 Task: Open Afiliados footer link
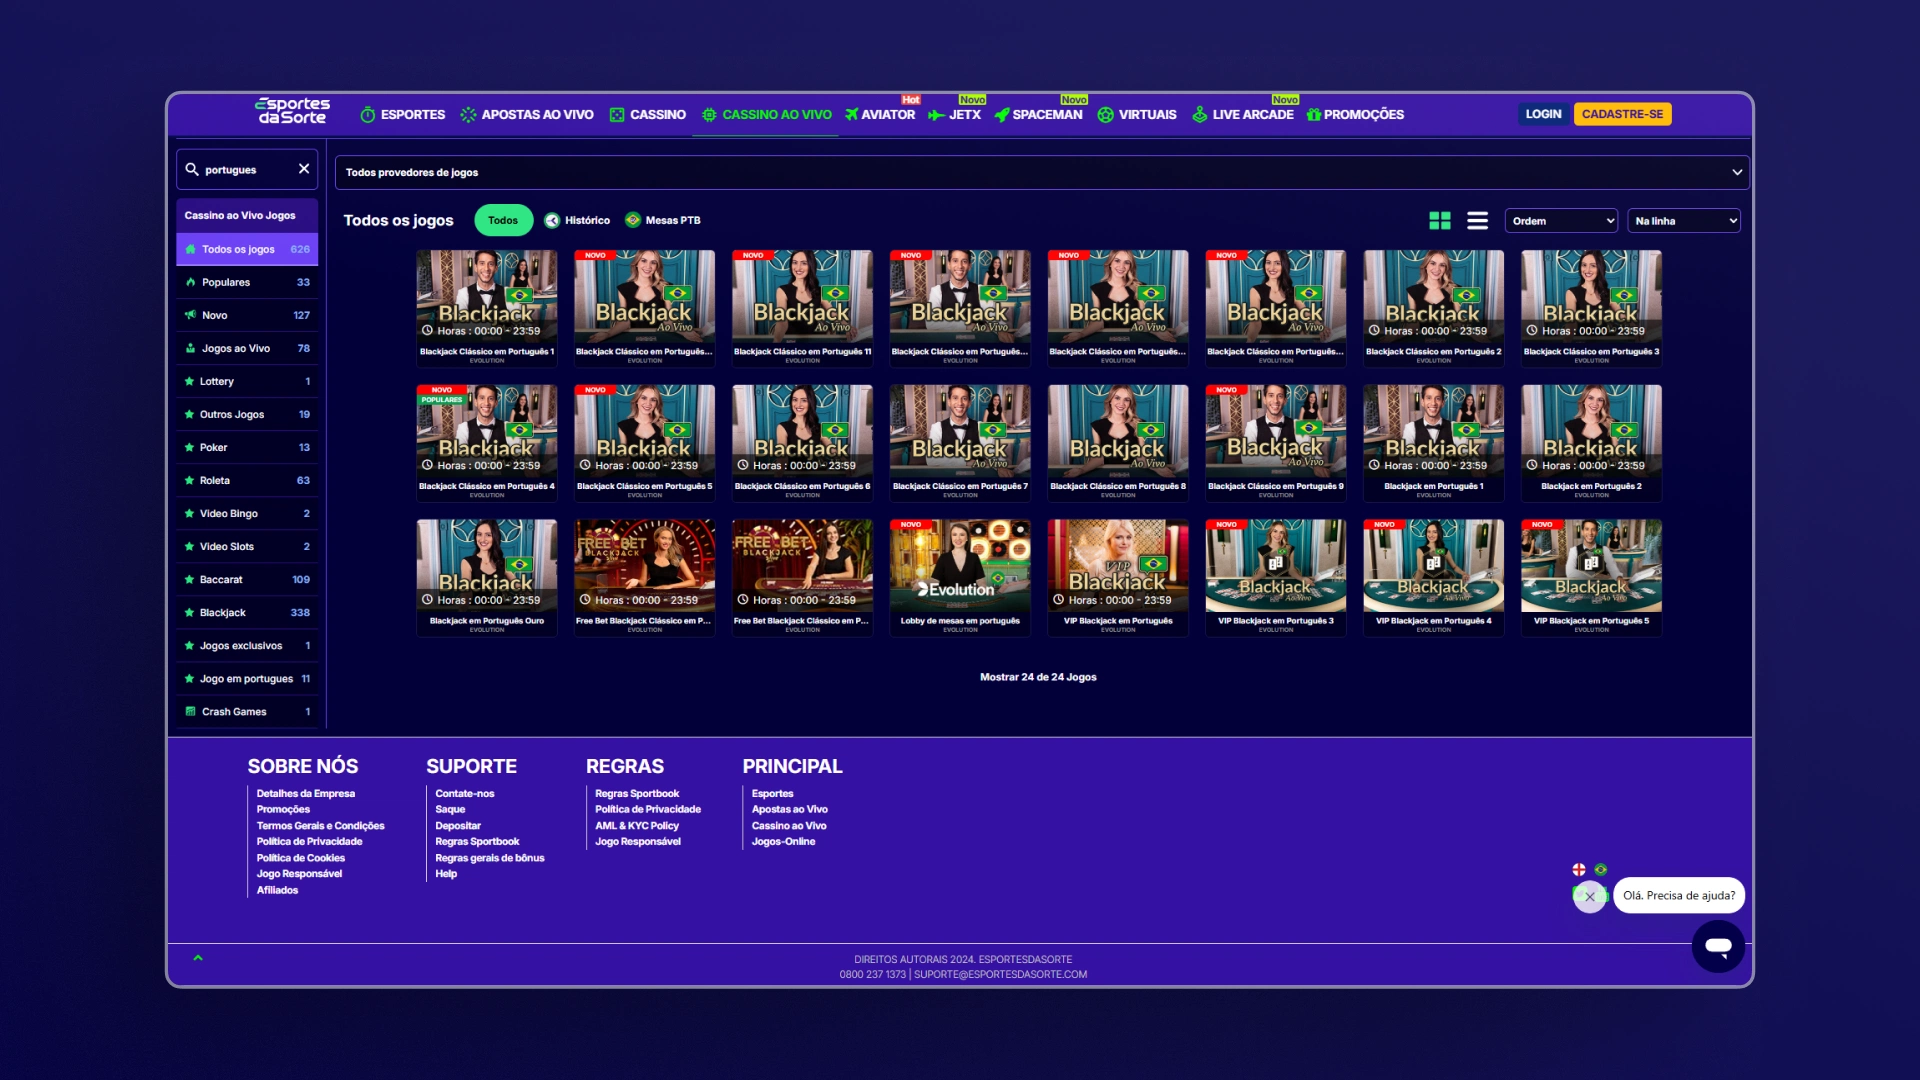tap(277, 890)
